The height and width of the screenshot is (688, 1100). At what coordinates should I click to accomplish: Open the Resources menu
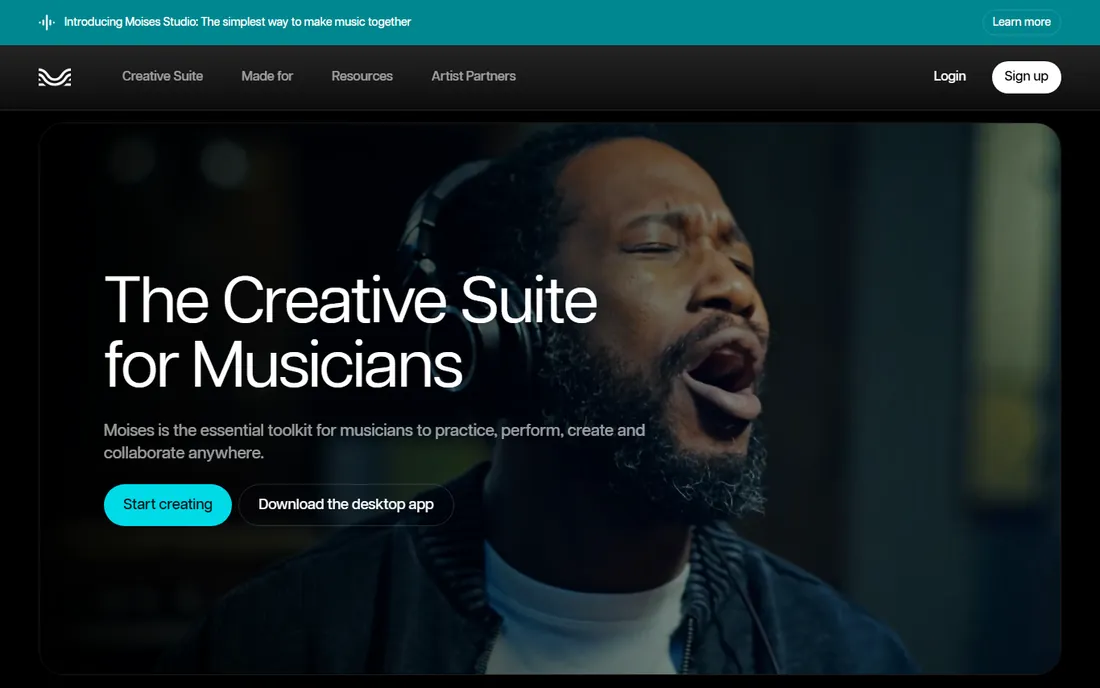point(362,76)
